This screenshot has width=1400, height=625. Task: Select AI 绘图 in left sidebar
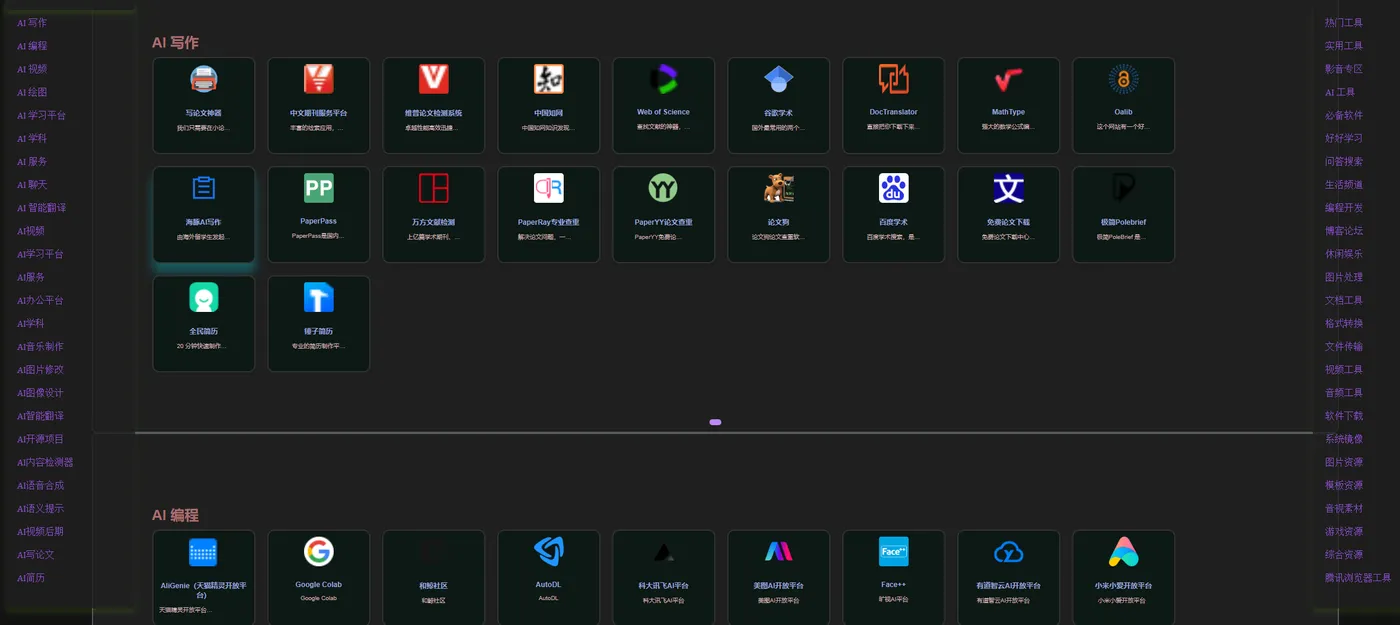32,92
